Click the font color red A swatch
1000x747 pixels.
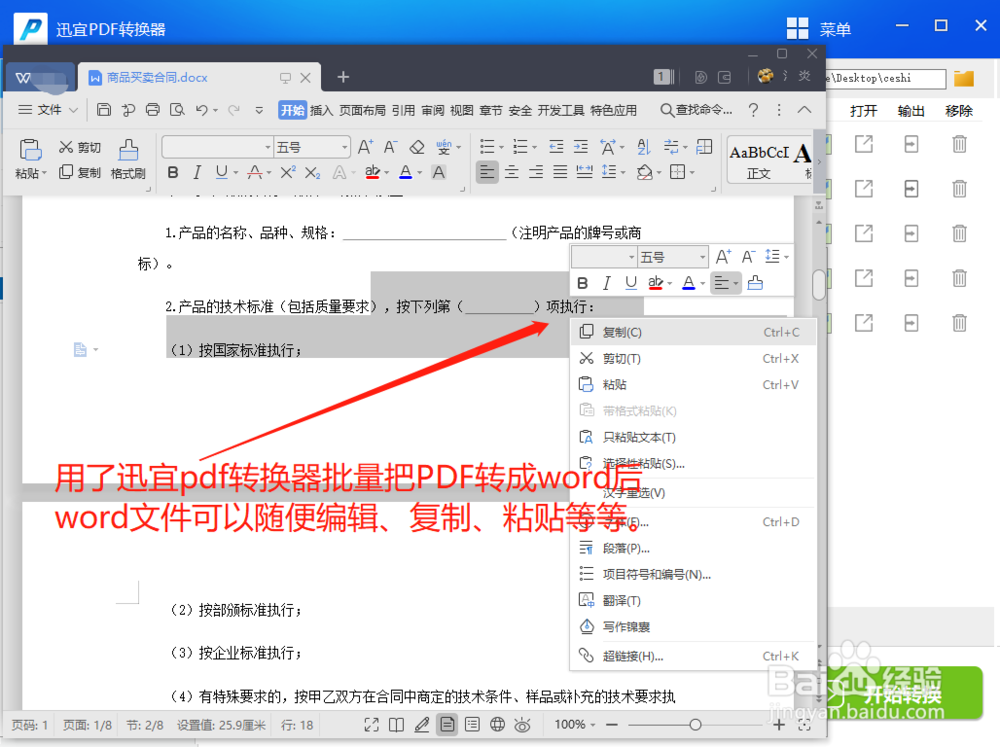coord(405,172)
